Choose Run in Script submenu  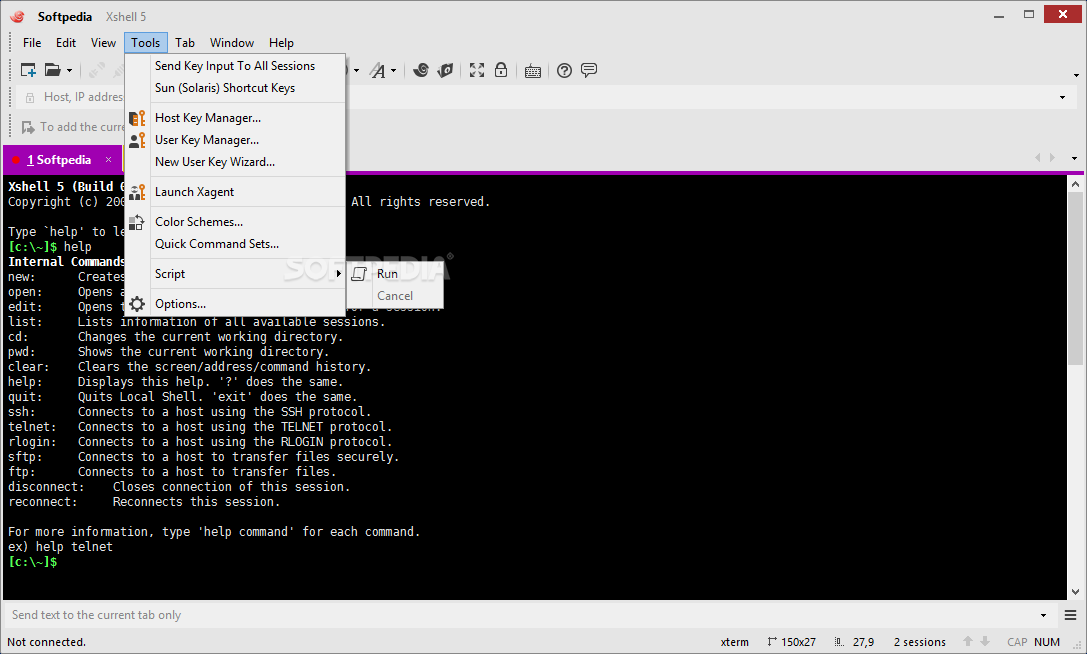(x=395, y=274)
